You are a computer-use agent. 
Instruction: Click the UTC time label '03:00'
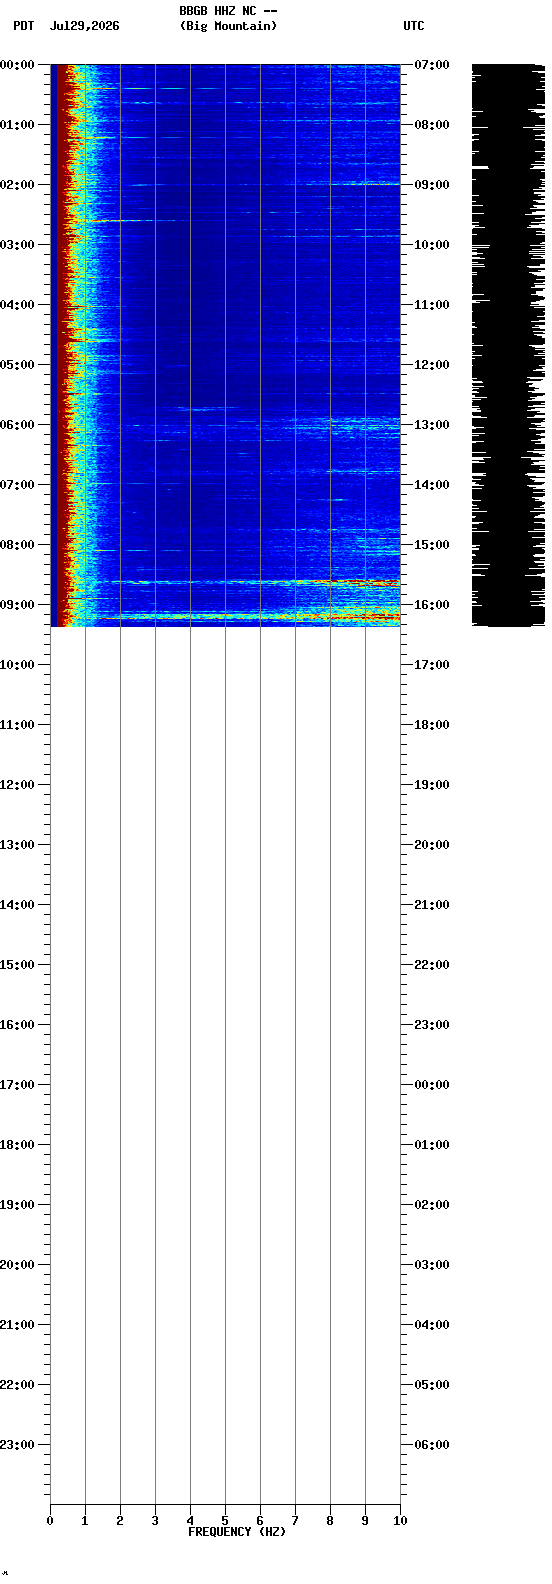tap(432, 1265)
